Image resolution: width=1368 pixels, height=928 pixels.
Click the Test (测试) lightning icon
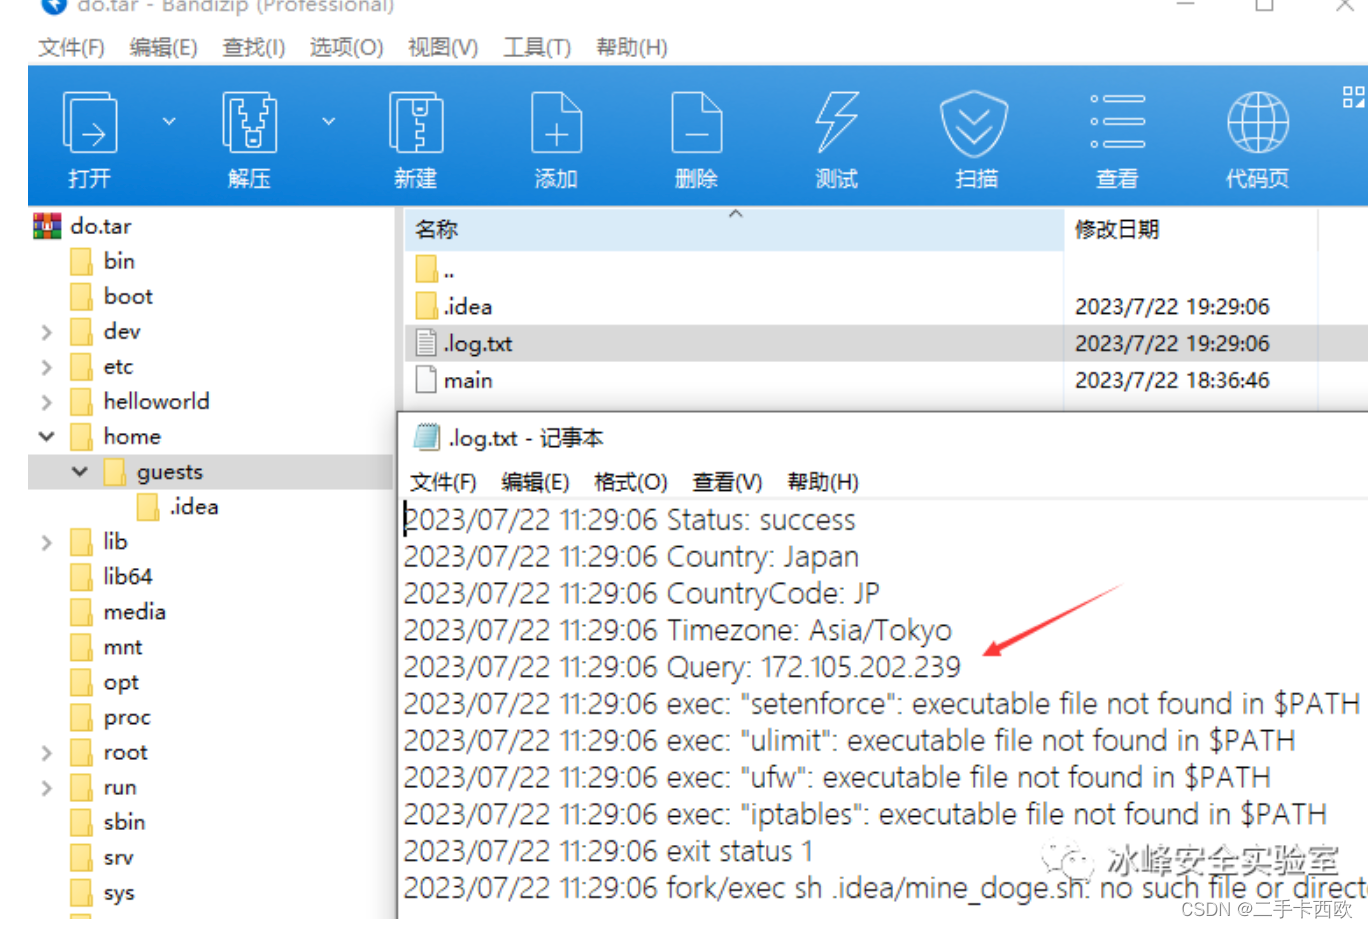coord(837,123)
